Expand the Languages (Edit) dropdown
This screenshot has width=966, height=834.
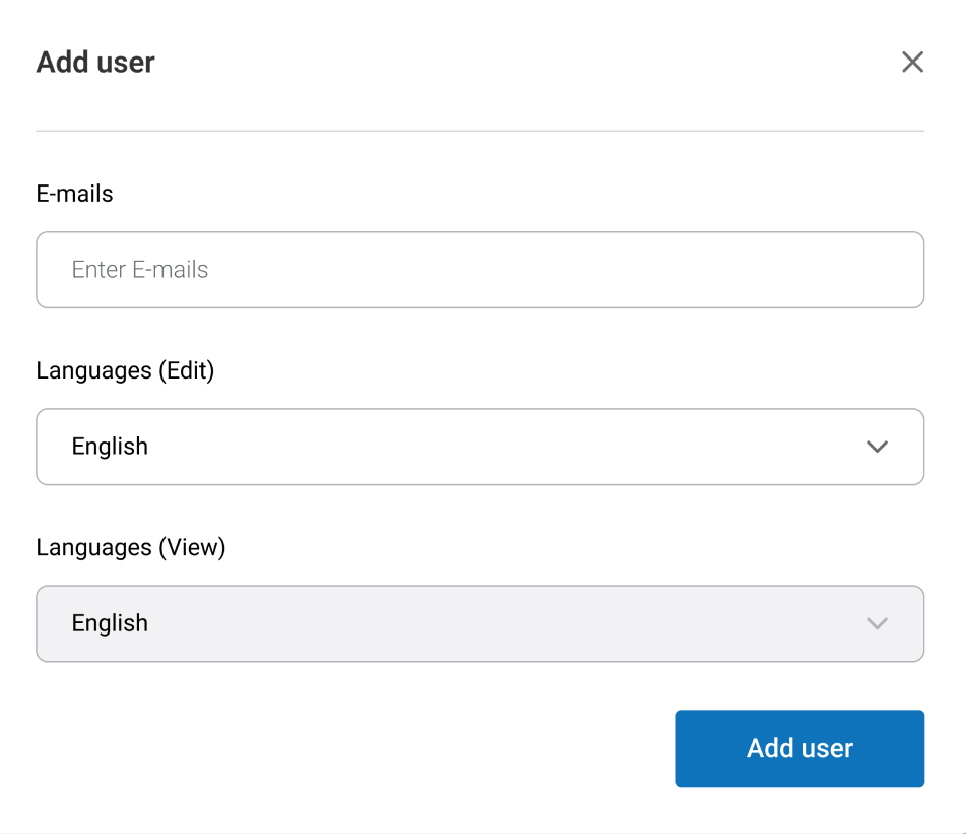tap(480, 447)
